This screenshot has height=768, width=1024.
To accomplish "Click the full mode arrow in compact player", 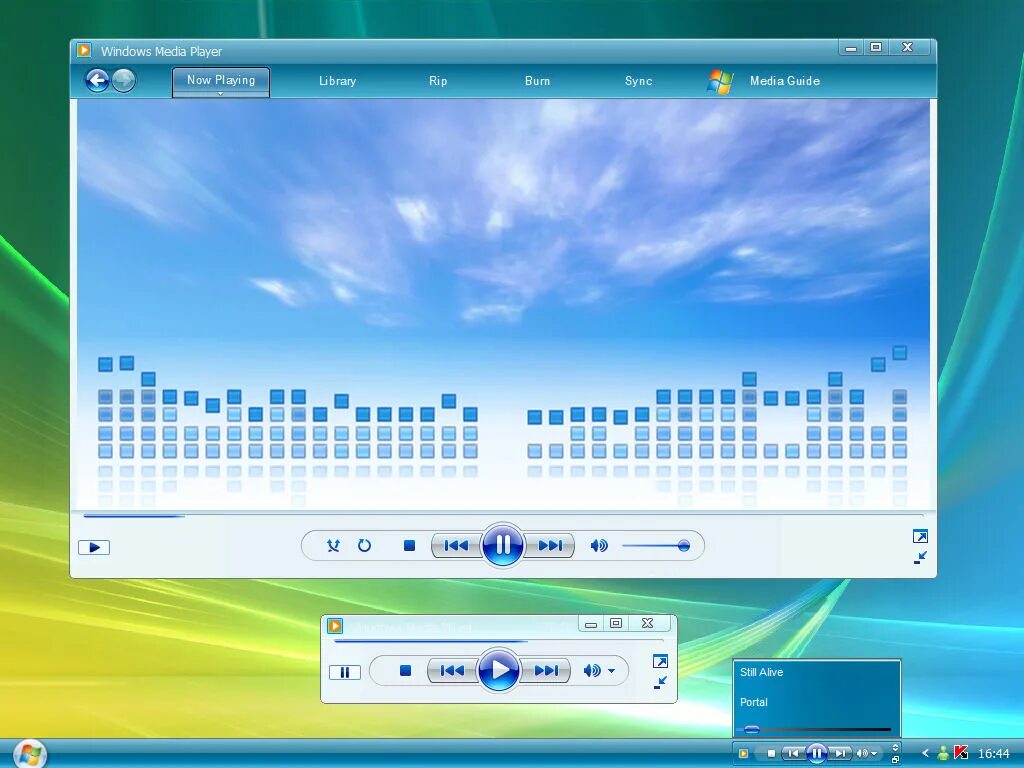I will (x=660, y=662).
